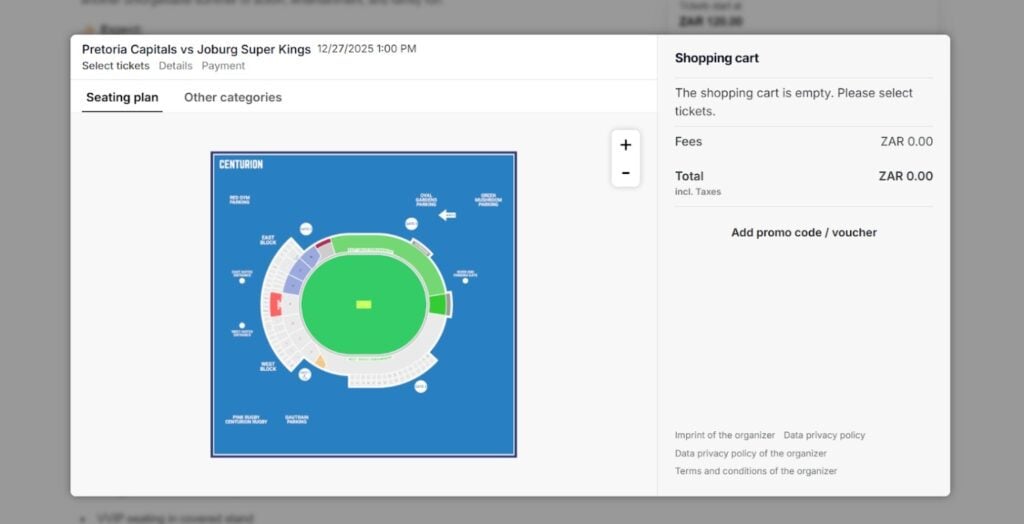
Task: Click the WEST BLOCK label
Action: coord(268,367)
